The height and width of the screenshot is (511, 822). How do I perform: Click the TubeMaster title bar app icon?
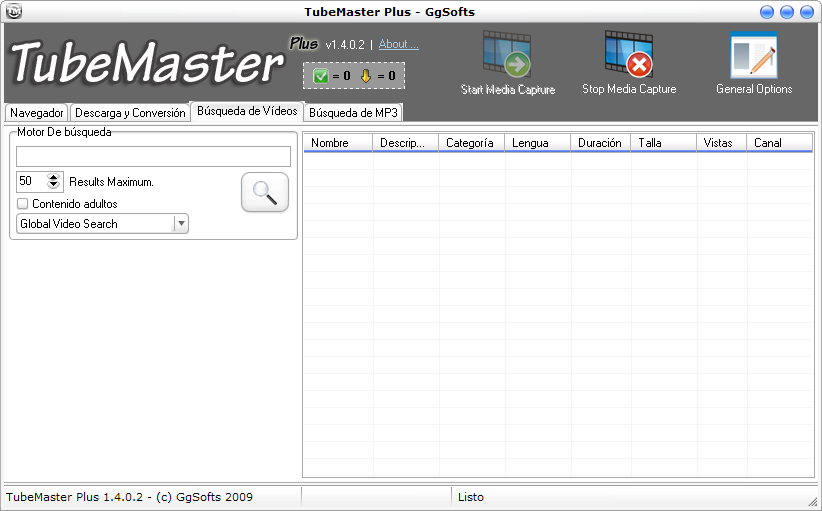coord(14,12)
